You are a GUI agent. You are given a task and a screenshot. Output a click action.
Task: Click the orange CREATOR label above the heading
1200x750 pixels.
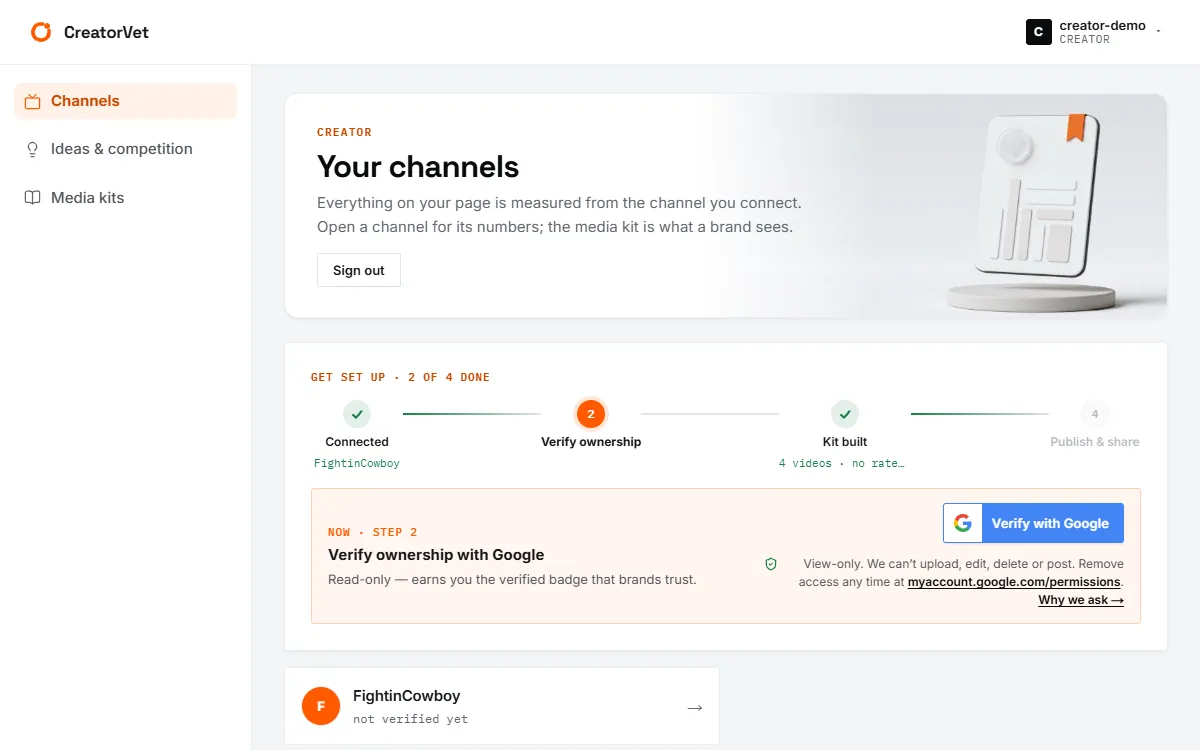(344, 132)
